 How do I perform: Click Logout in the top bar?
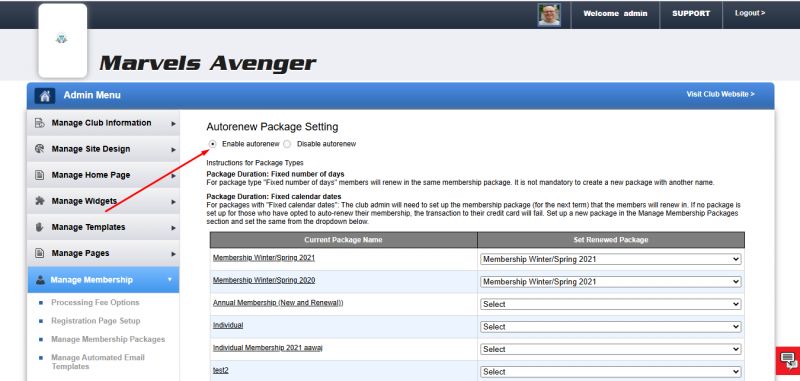click(x=749, y=13)
